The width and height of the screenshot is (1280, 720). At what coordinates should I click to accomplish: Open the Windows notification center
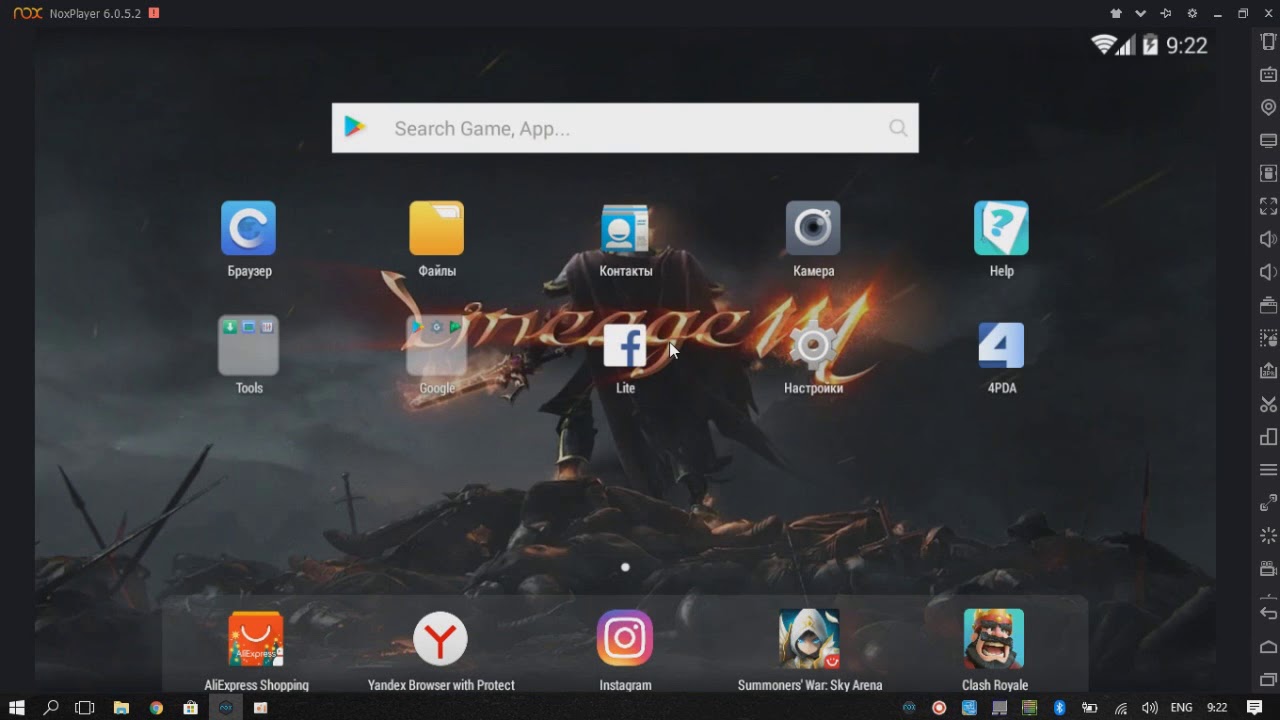click(1254, 708)
